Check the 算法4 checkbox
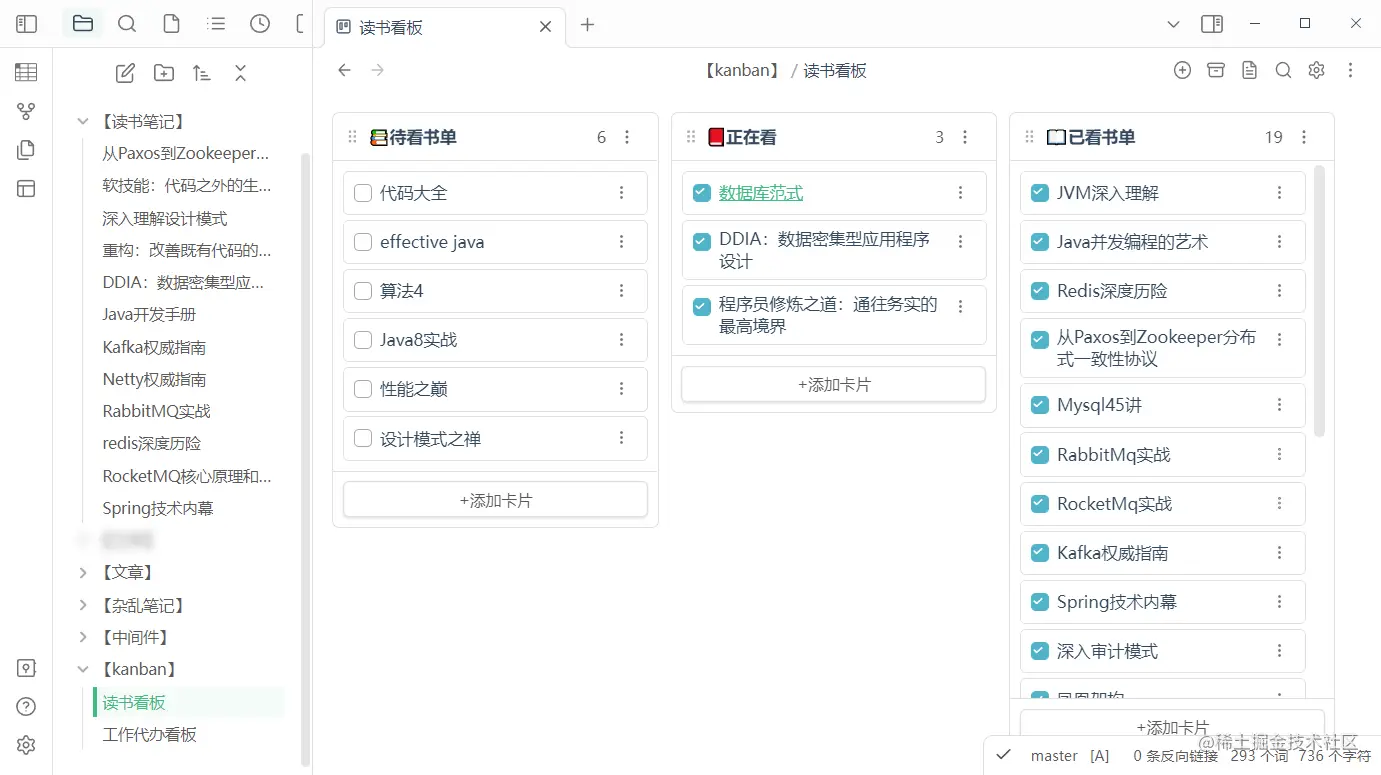 pyautogui.click(x=363, y=291)
